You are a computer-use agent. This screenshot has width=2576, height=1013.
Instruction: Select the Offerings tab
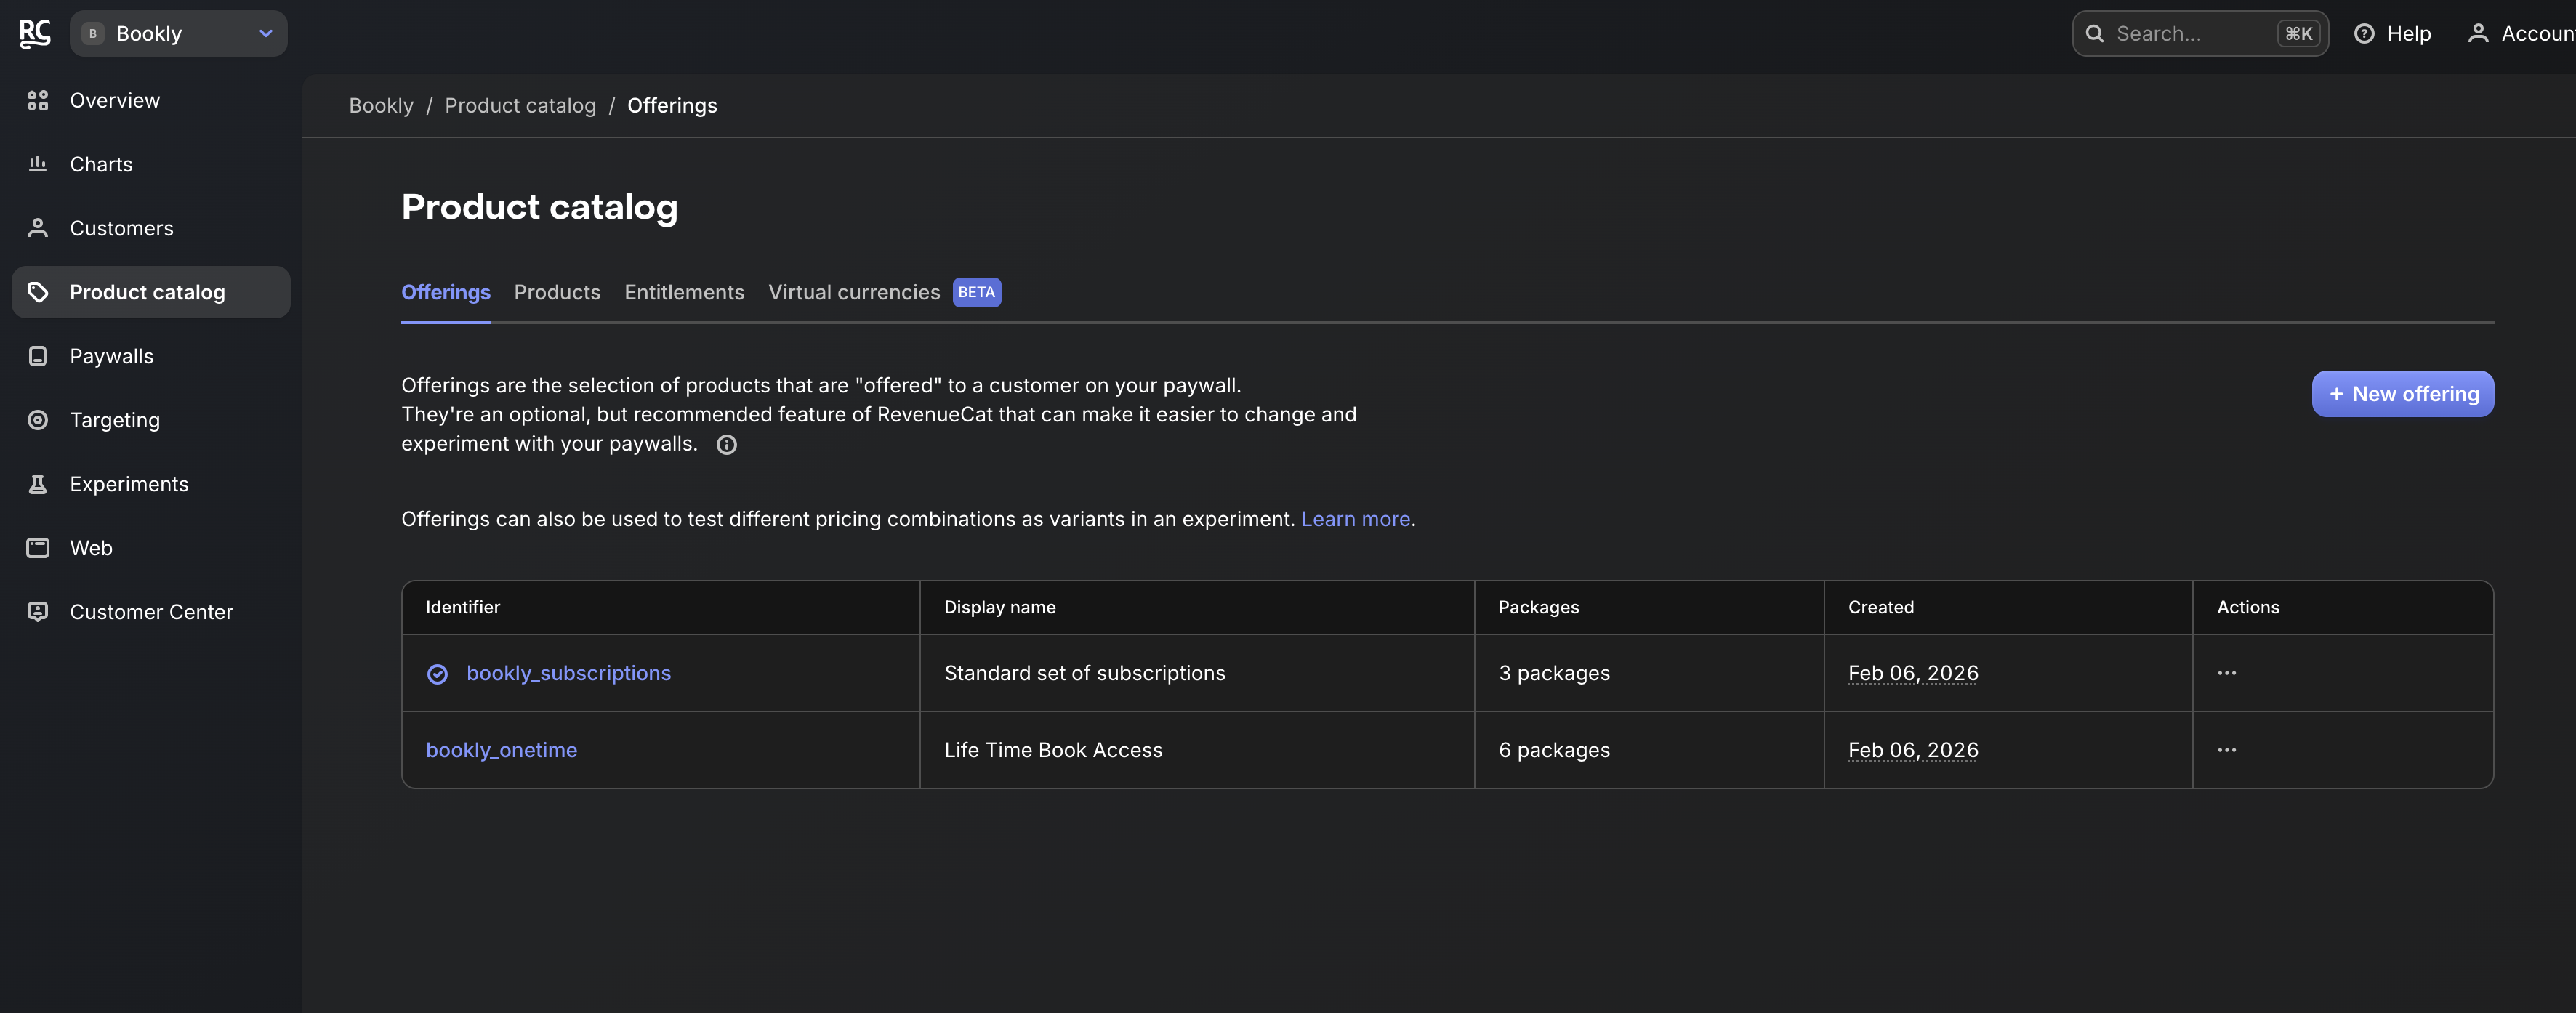click(446, 292)
